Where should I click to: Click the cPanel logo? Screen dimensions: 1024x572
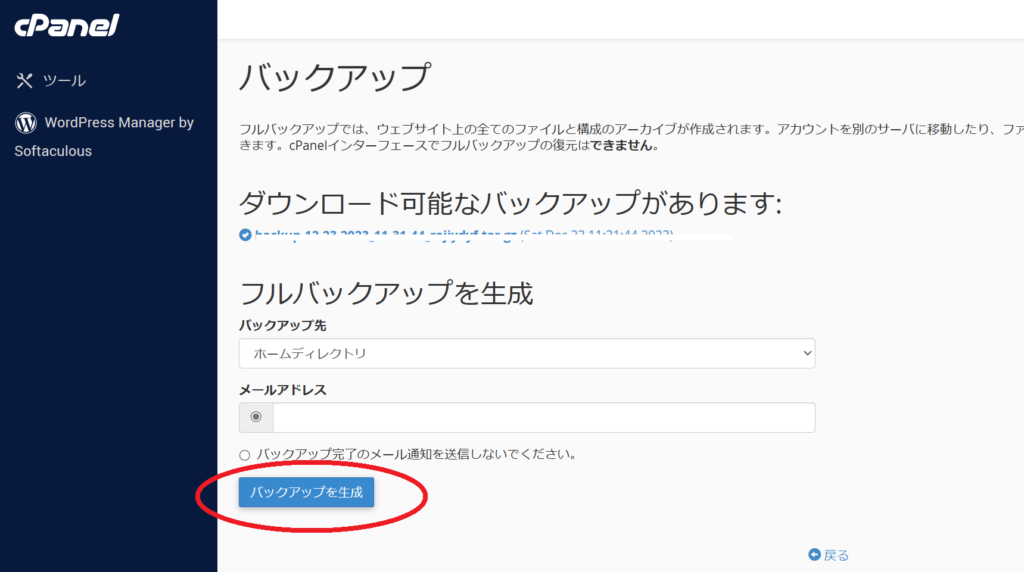tap(66, 26)
